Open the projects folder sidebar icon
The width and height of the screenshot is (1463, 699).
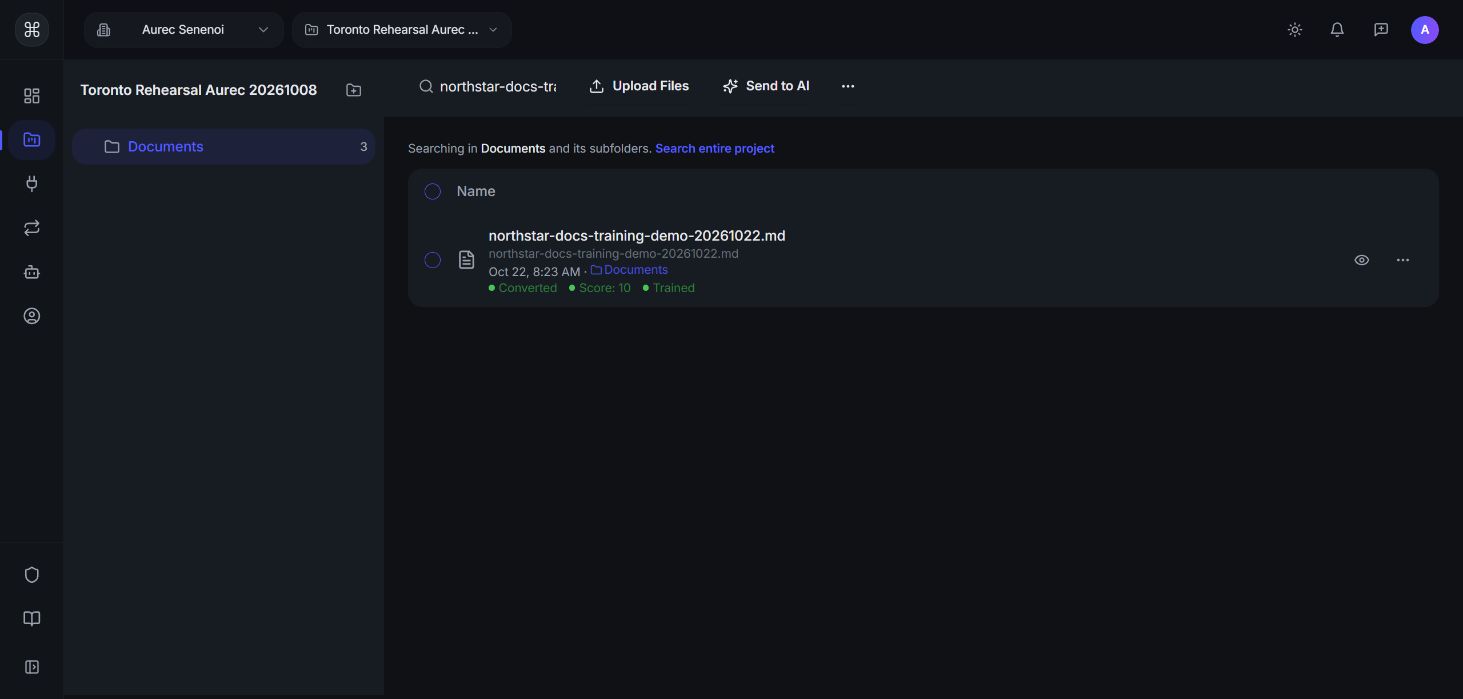pos(32,140)
